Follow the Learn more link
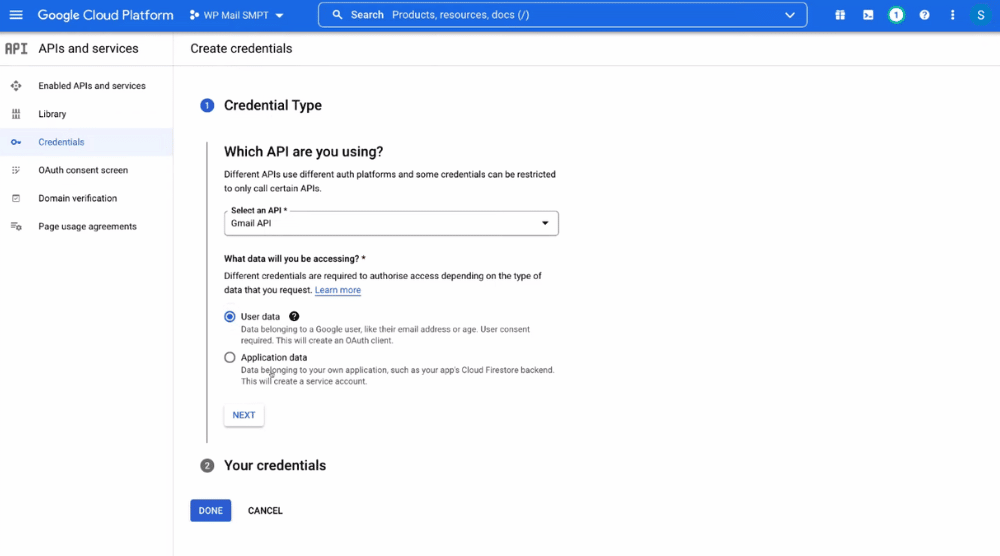Image resolution: width=1000 pixels, height=556 pixels. coord(337,289)
